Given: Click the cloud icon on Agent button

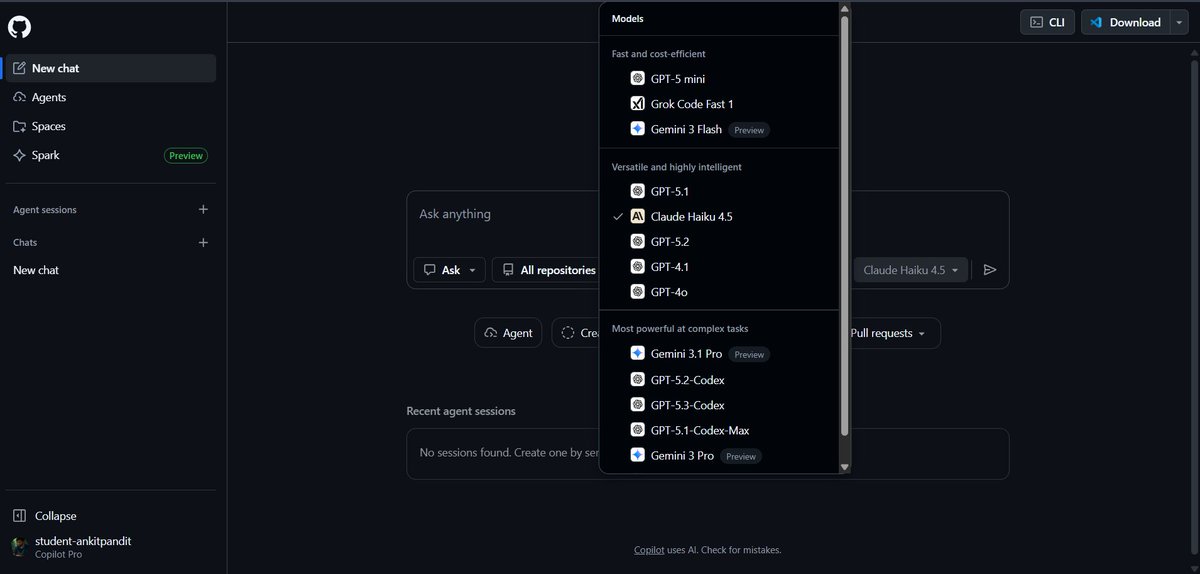Looking at the screenshot, I should click(490, 333).
